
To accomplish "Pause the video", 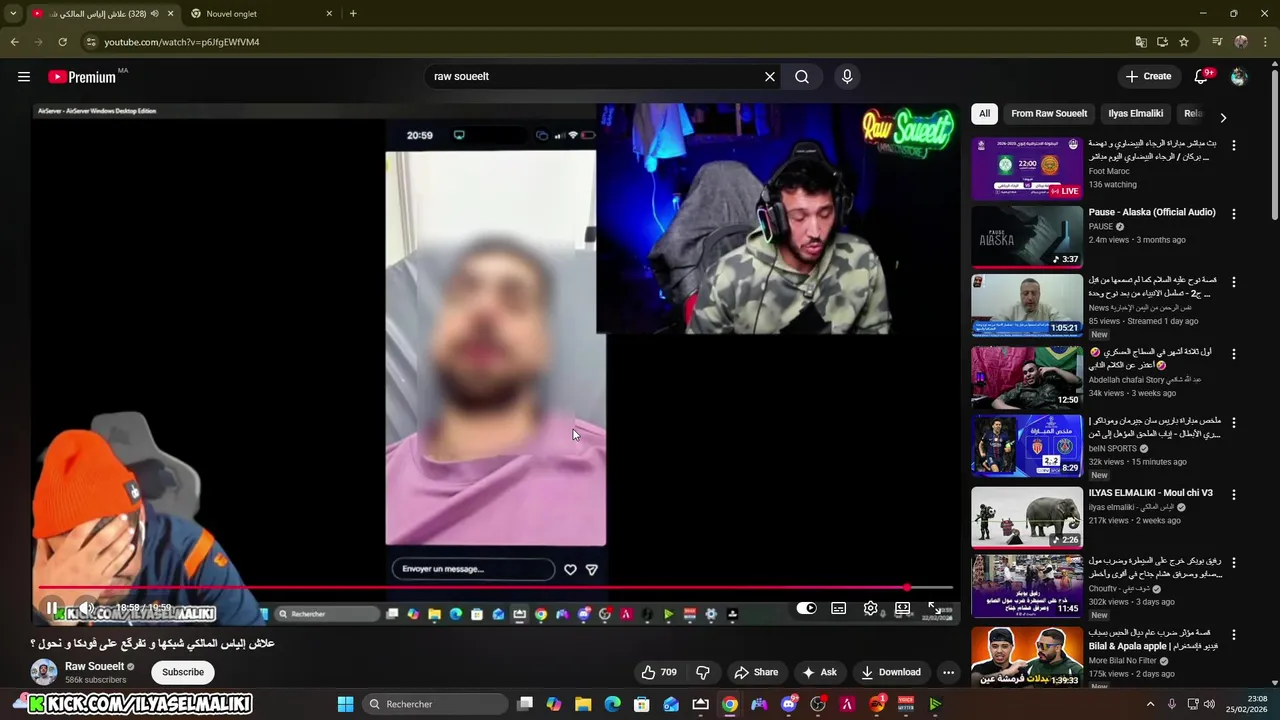I will tap(52, 608).
